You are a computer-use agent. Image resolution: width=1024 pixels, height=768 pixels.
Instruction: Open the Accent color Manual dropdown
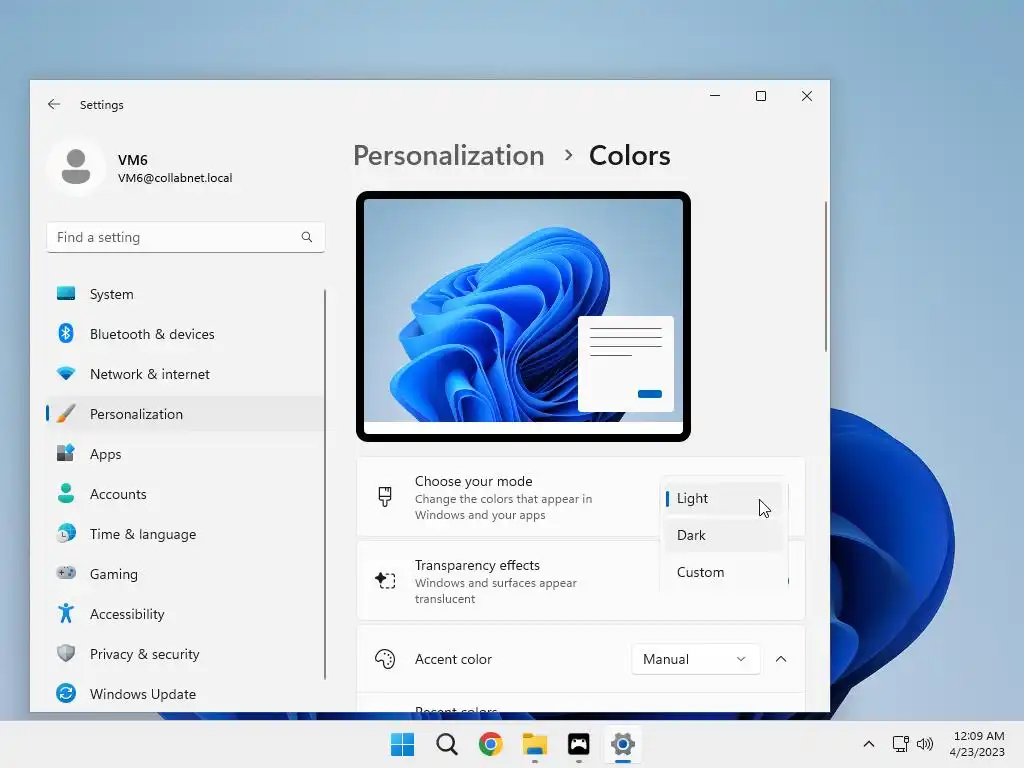(696, 659)
